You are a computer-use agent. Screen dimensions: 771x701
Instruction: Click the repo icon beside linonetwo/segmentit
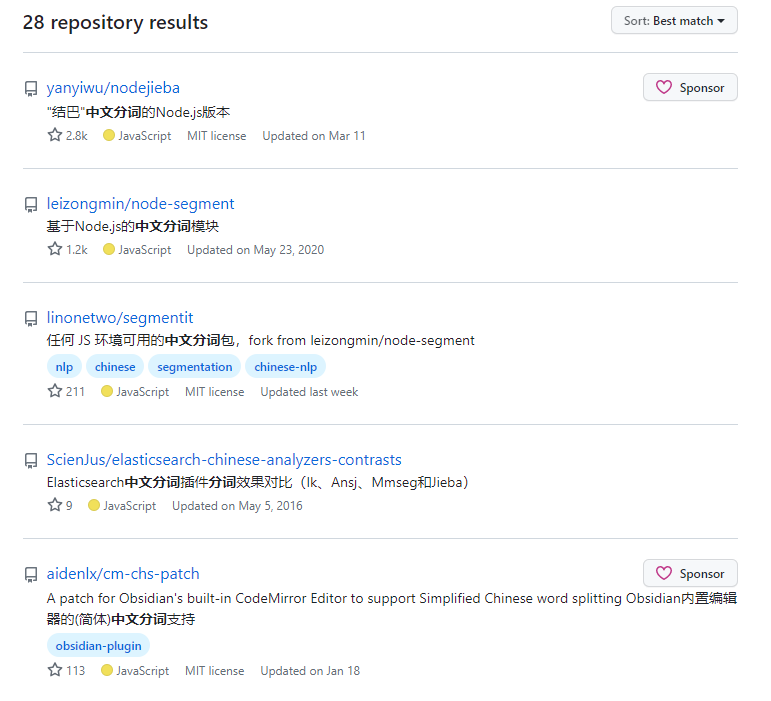coord(31,319)
